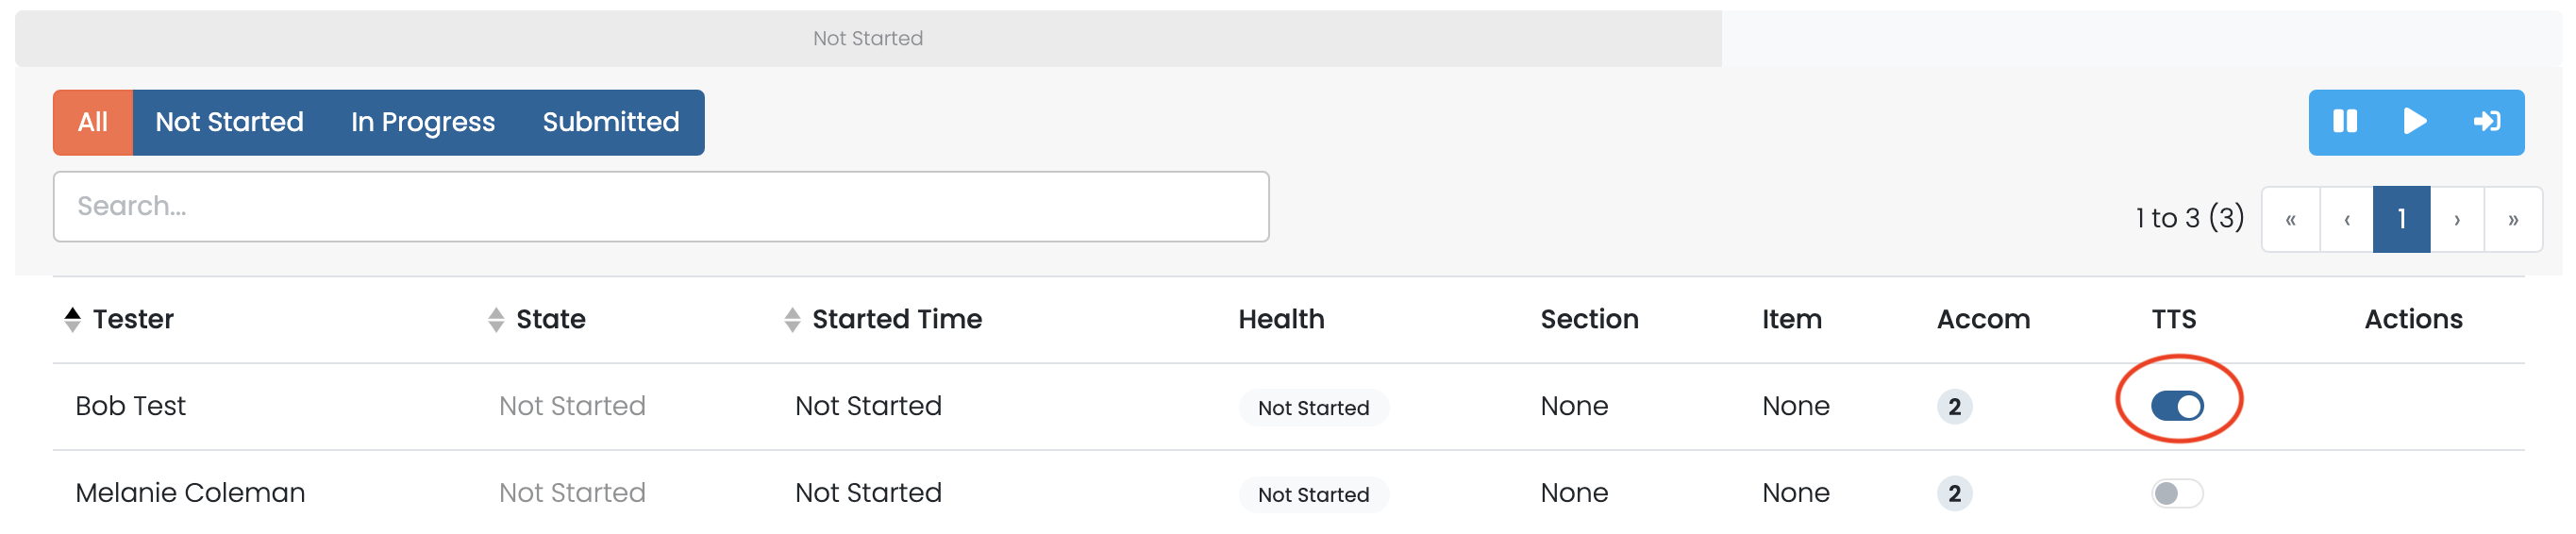This screenshot has height=534, width=2576.
Task: Go to previous page arrow
Action: coord(2346,219)
